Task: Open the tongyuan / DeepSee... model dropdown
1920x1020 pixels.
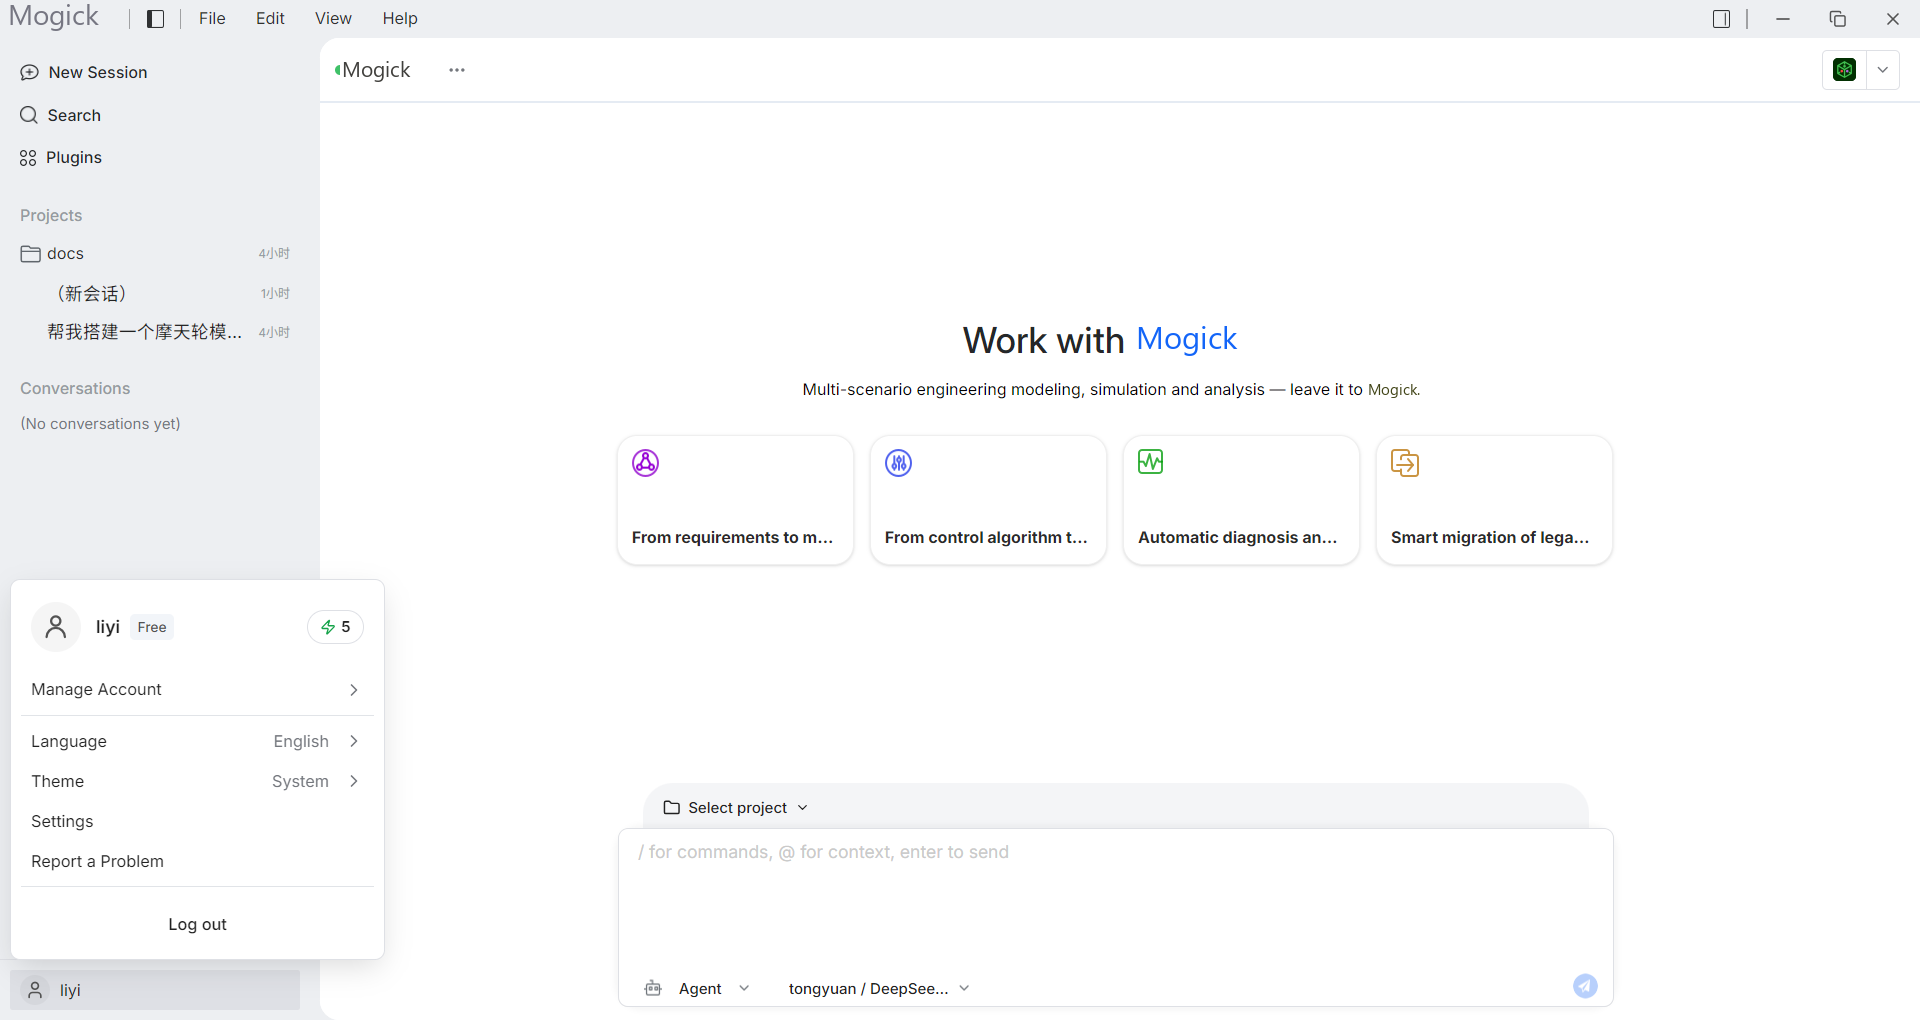Action: click(879, 988)
